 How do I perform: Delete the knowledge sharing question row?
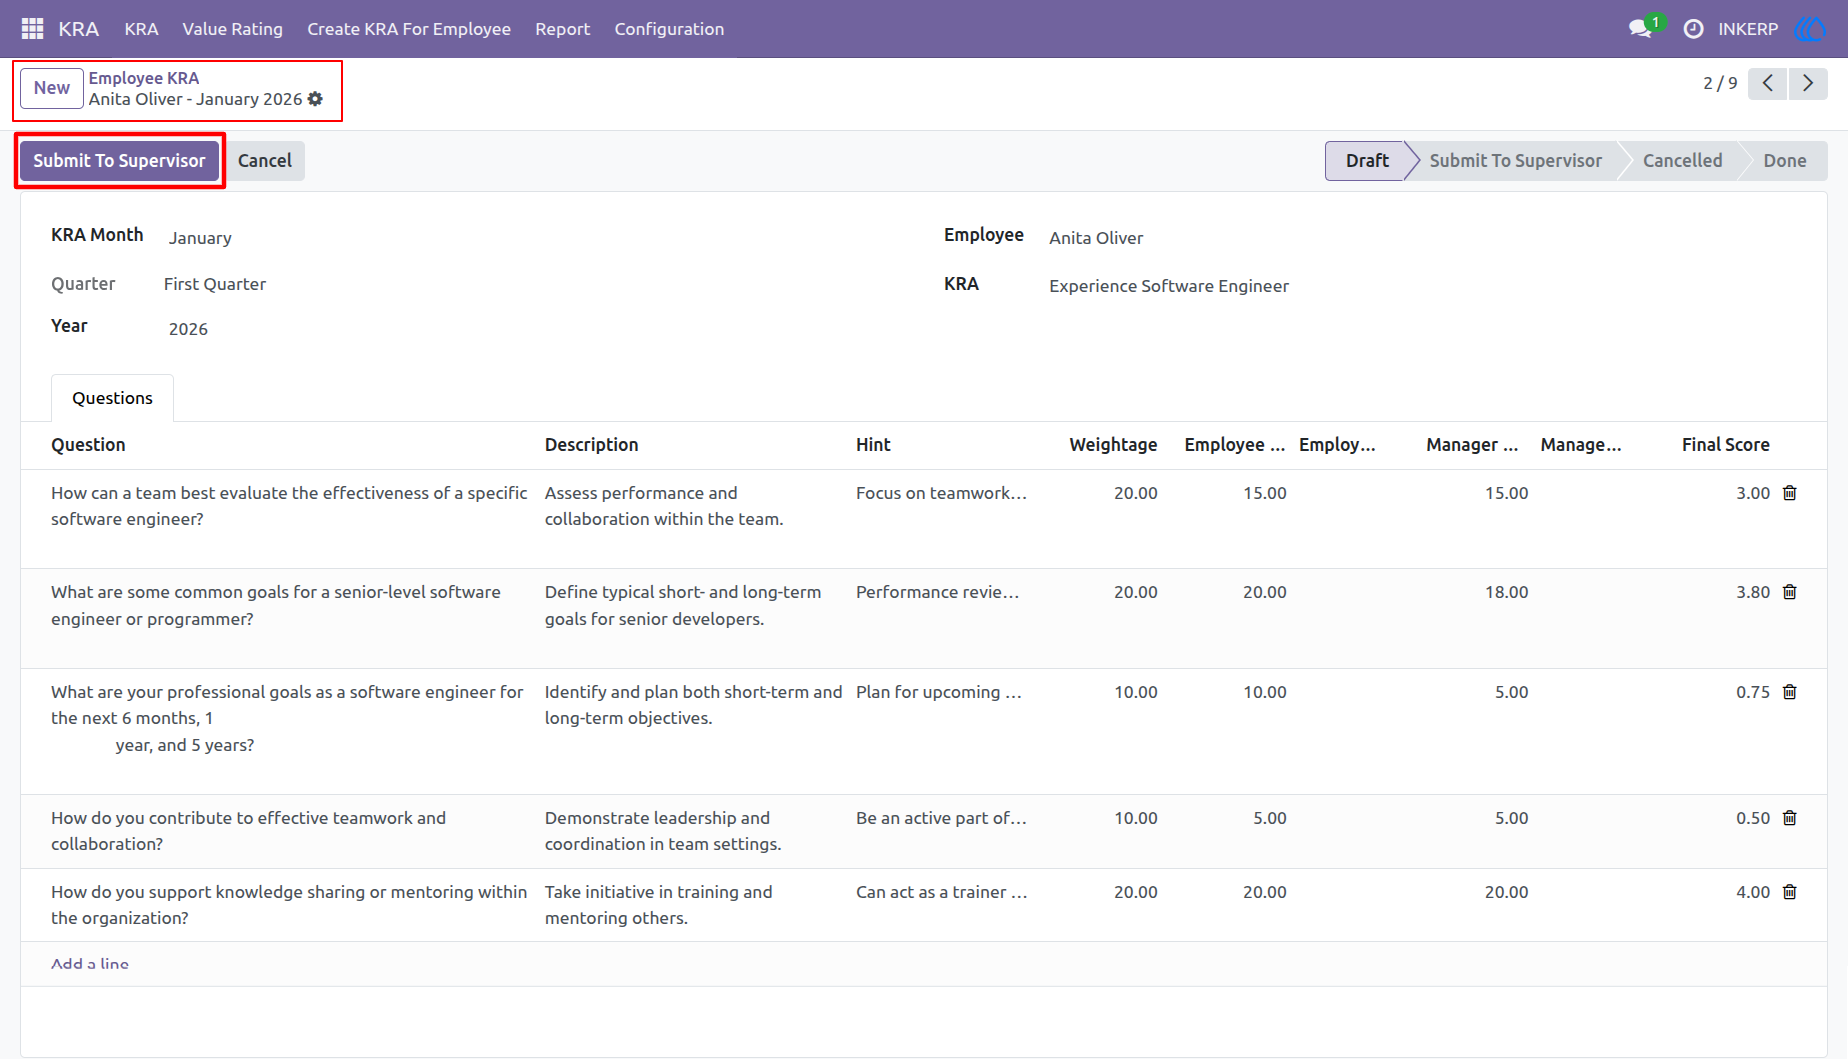tap(1790, 892)
